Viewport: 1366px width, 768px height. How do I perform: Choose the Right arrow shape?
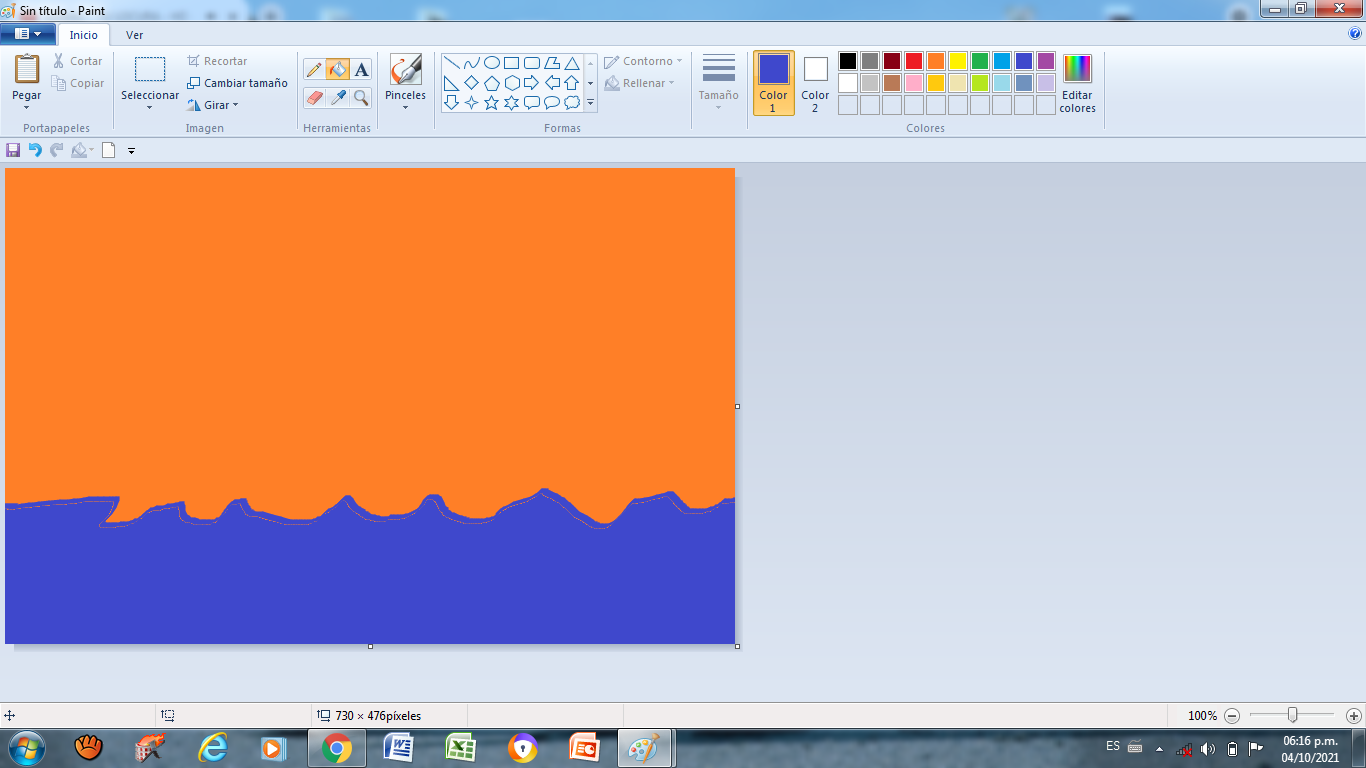(532, 82)
